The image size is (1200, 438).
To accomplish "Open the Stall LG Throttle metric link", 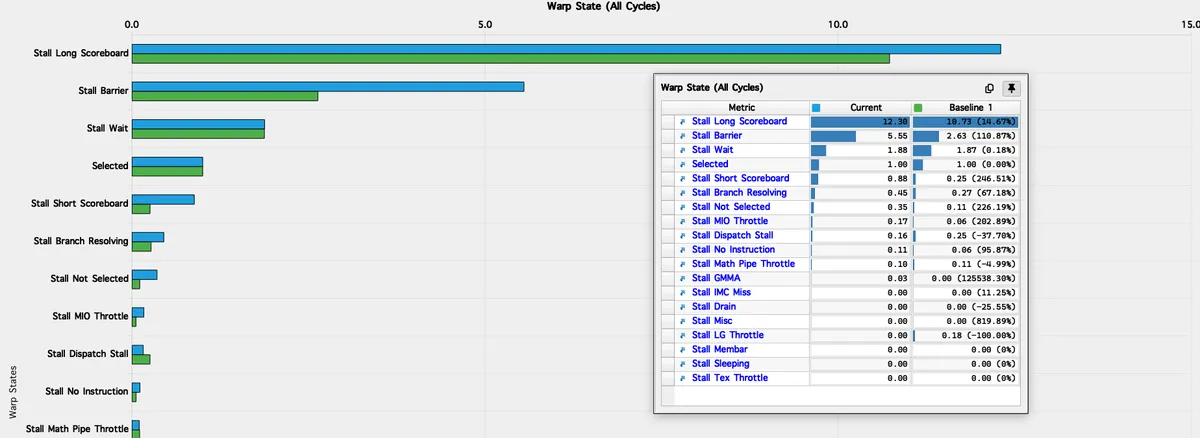I will point(727,335).
